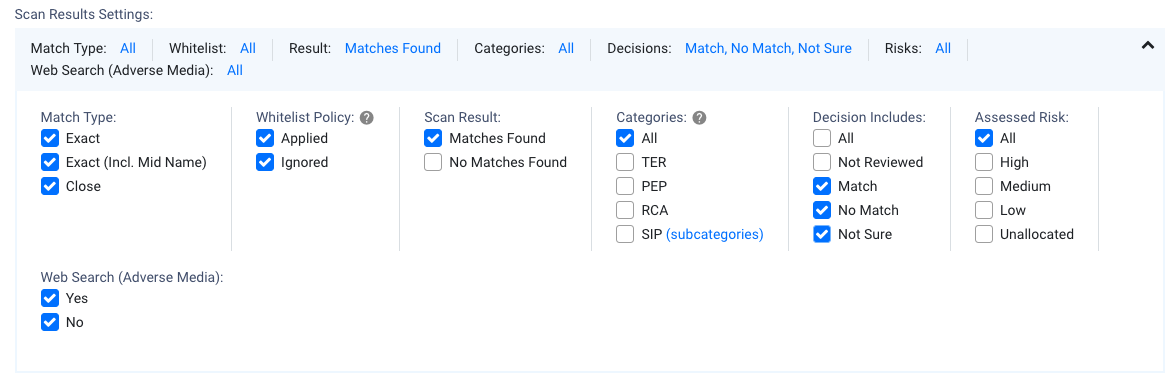Enable the No Matches Found checkbox
The height and width of the screenshot is (376, 1169).
(x=433, y=162)
